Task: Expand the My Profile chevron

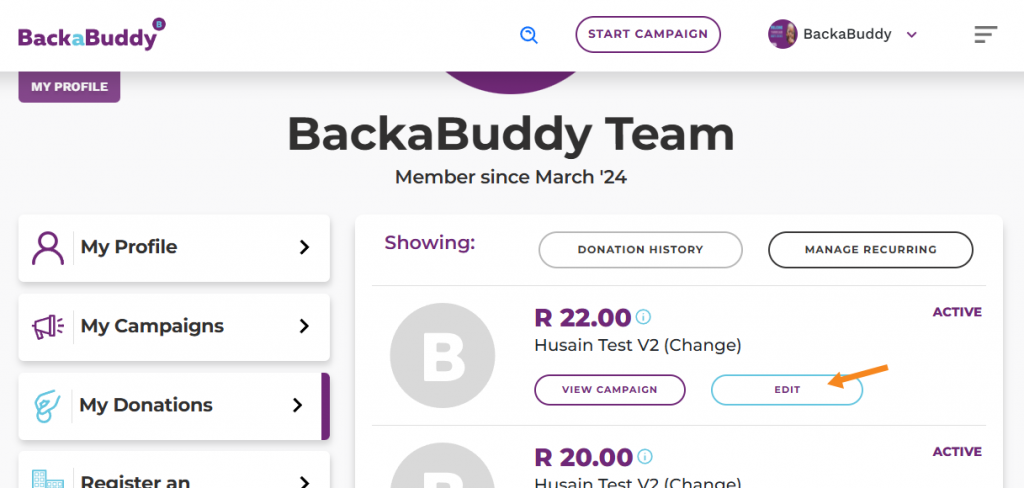Action: pyautogui.click(x=304, y=247)
